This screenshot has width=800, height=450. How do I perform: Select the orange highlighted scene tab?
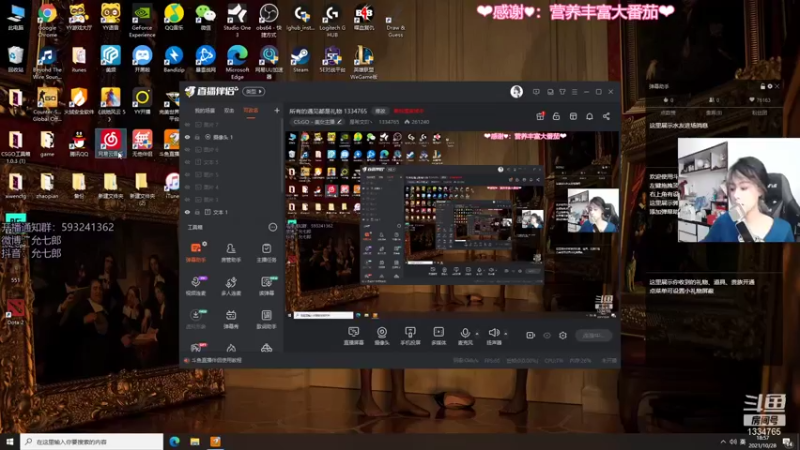(251, 111)
